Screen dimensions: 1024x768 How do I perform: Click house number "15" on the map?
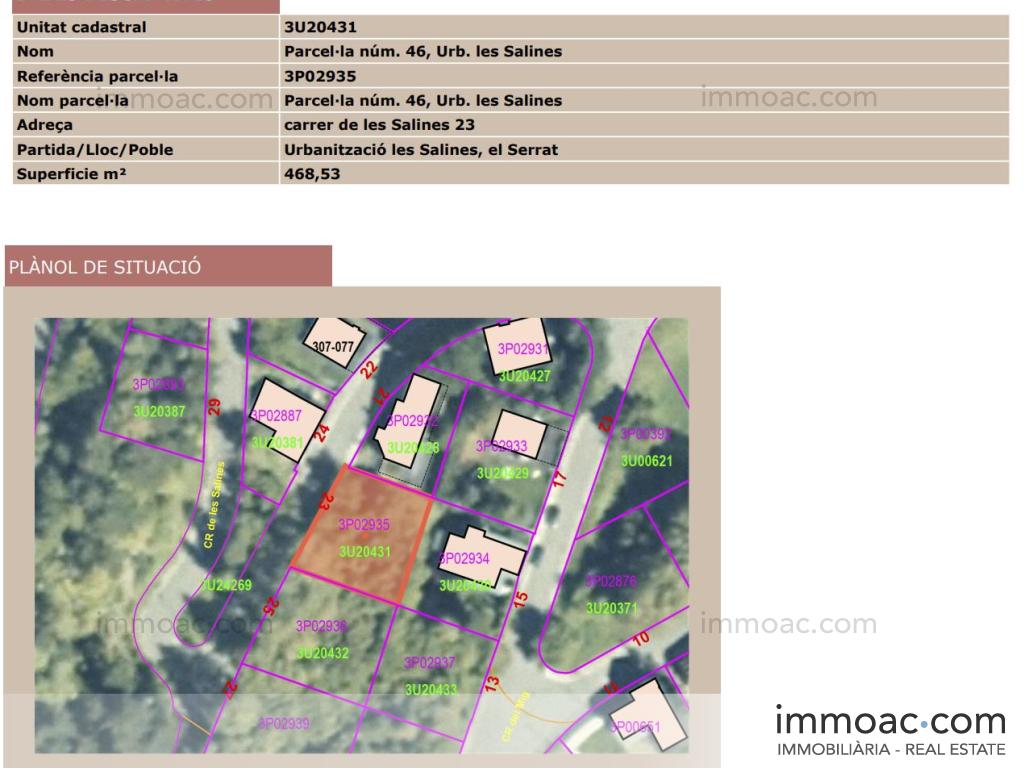coord(520,600)
